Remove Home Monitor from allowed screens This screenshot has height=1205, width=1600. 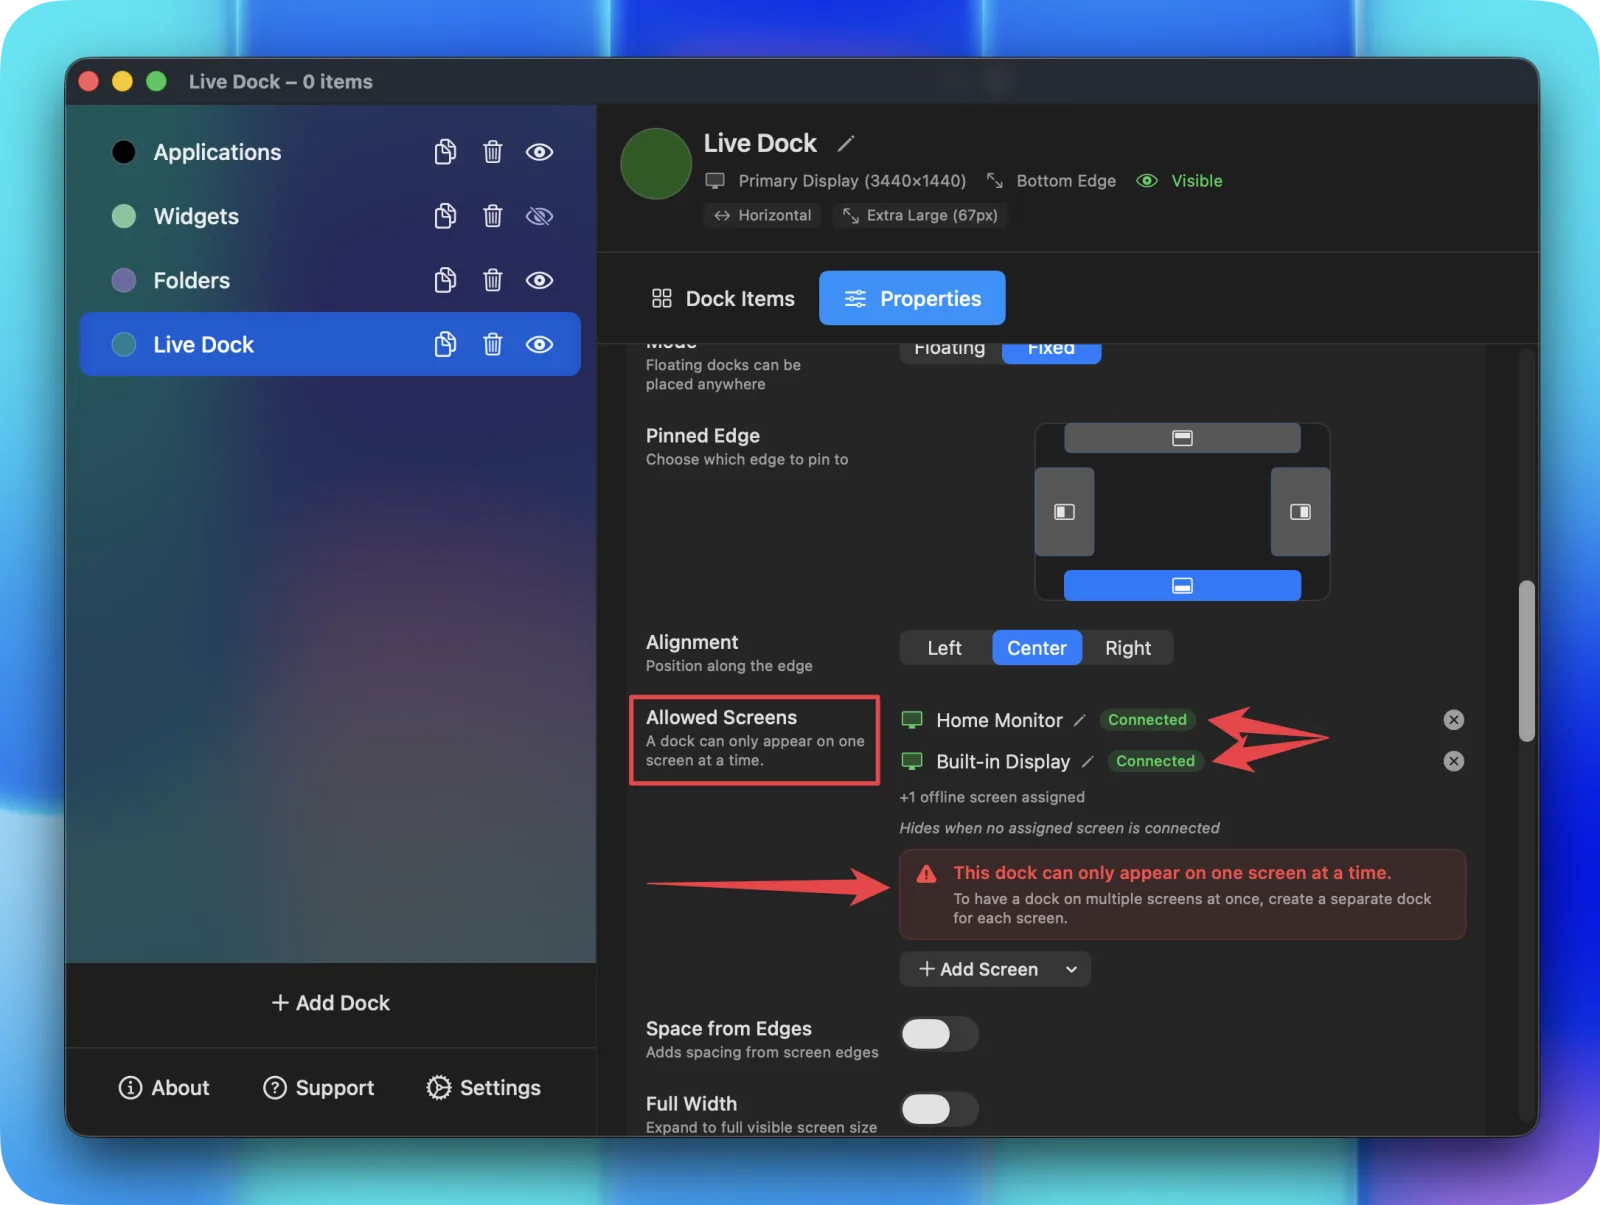(x=1454, y=720)
